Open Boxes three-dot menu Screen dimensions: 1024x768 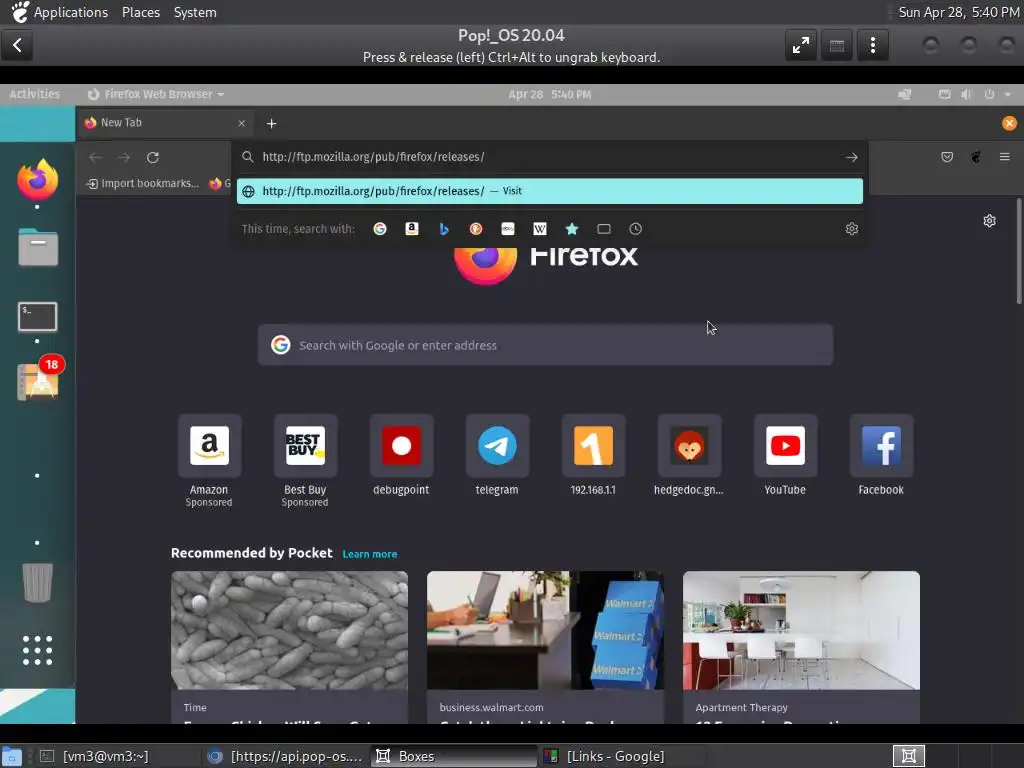point(872,45)
